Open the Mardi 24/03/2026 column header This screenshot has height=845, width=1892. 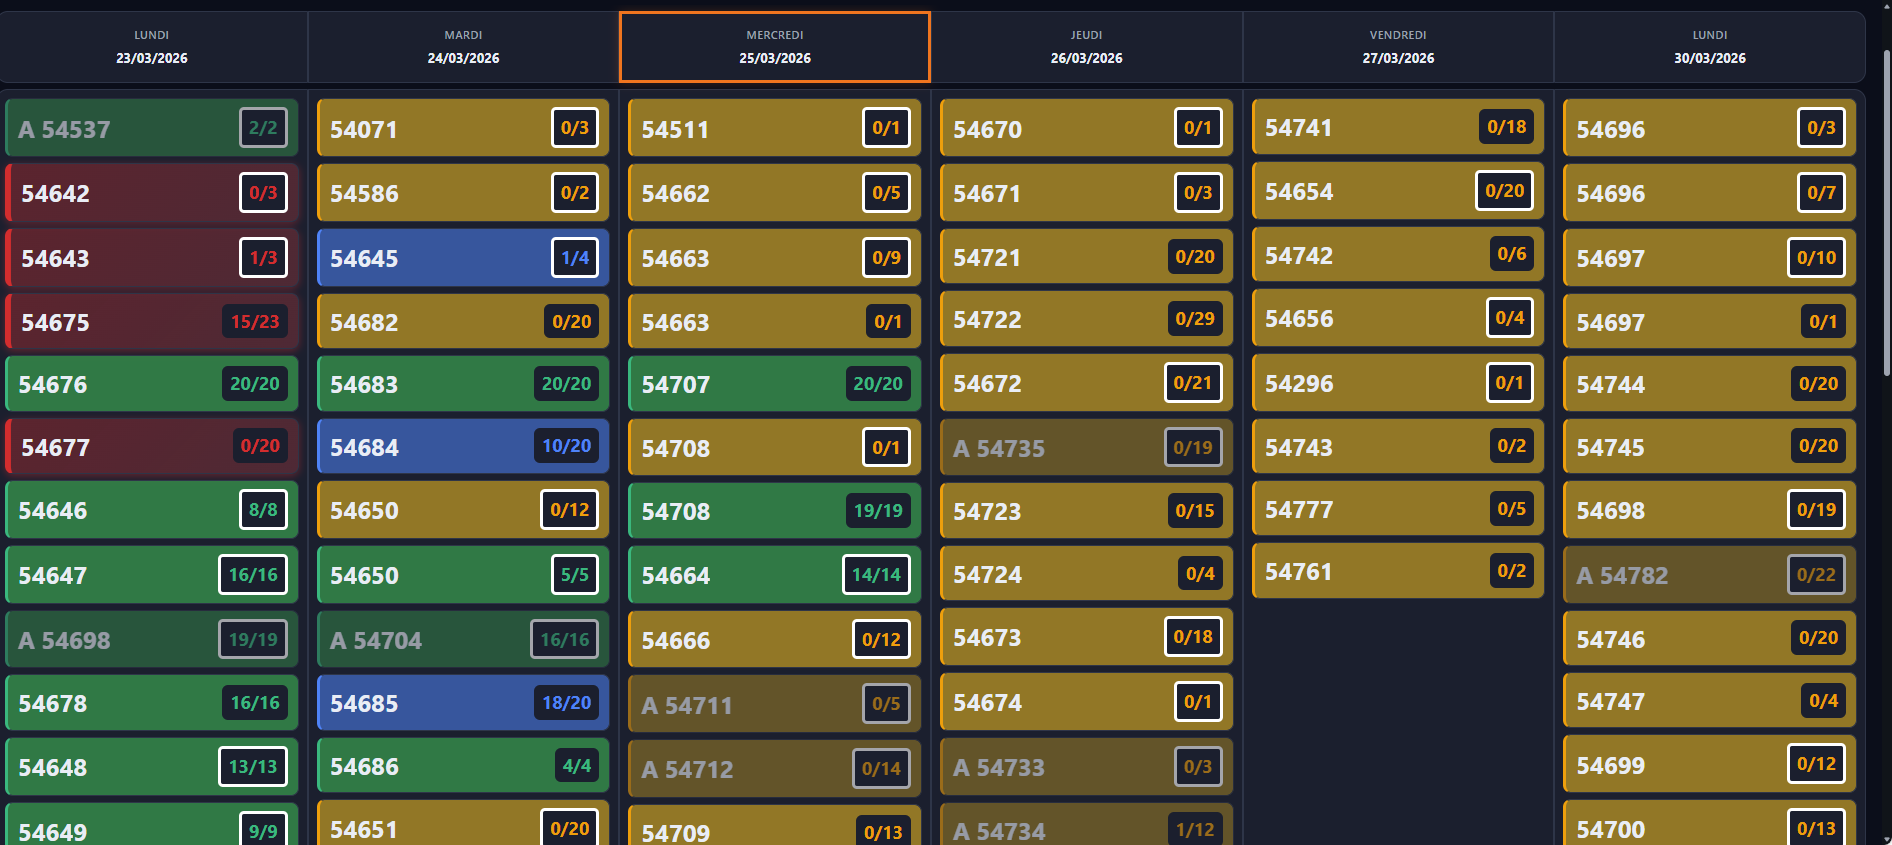[x=463, y=47]
